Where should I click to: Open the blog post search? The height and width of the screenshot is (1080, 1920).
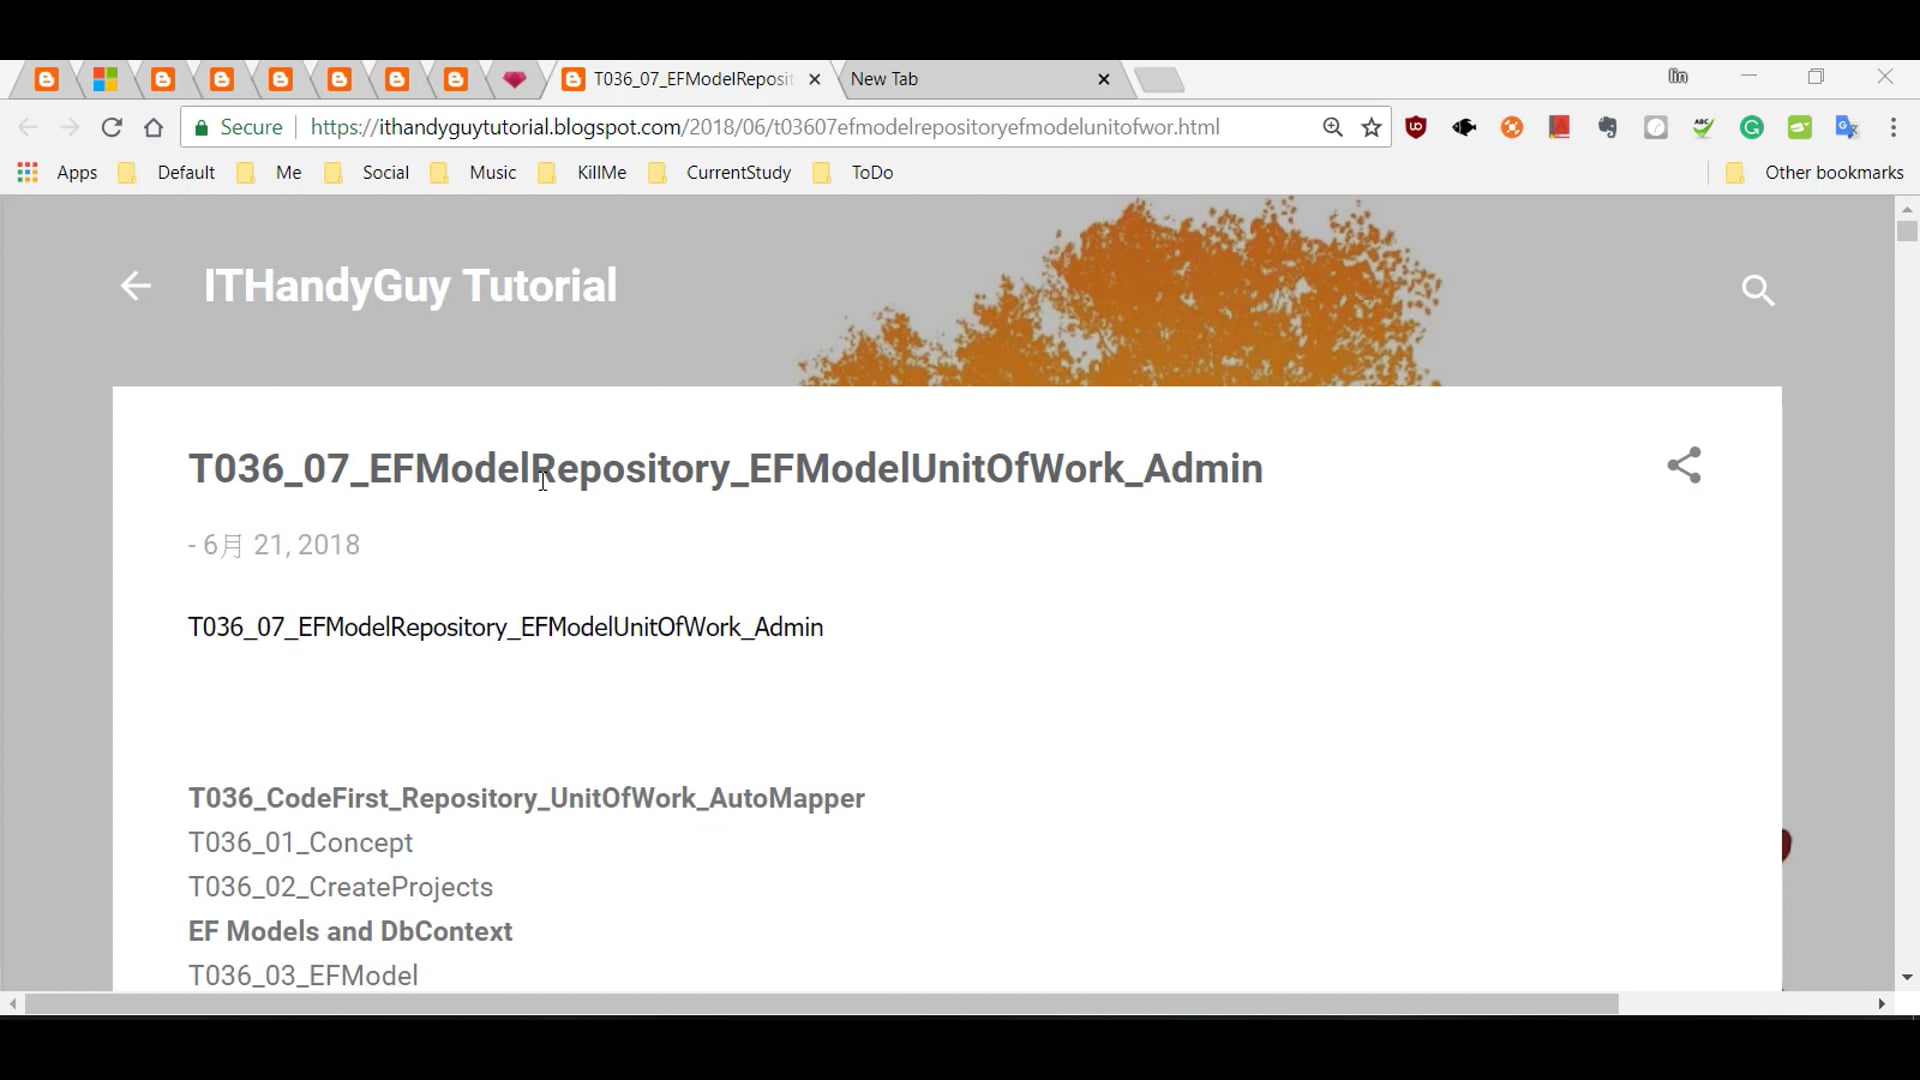click(x=1758, y=290)
